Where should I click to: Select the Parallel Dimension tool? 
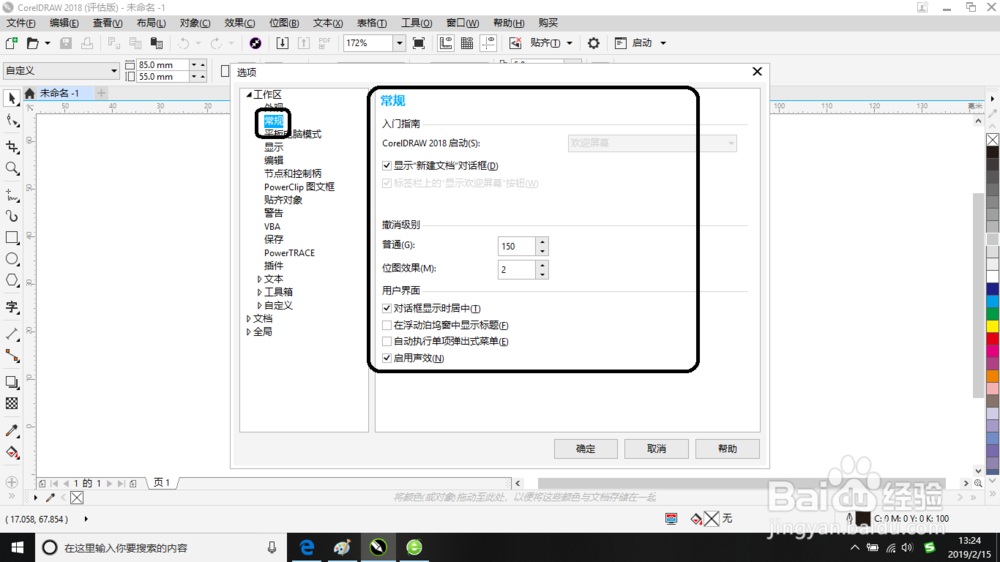point(11,334)
